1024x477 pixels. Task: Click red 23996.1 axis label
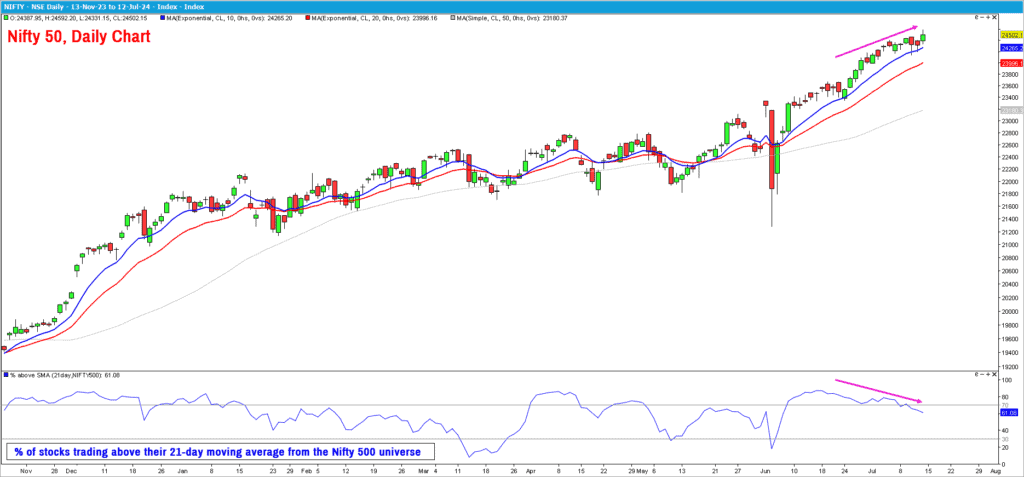pyautogui.click(x=1011, y=63)
